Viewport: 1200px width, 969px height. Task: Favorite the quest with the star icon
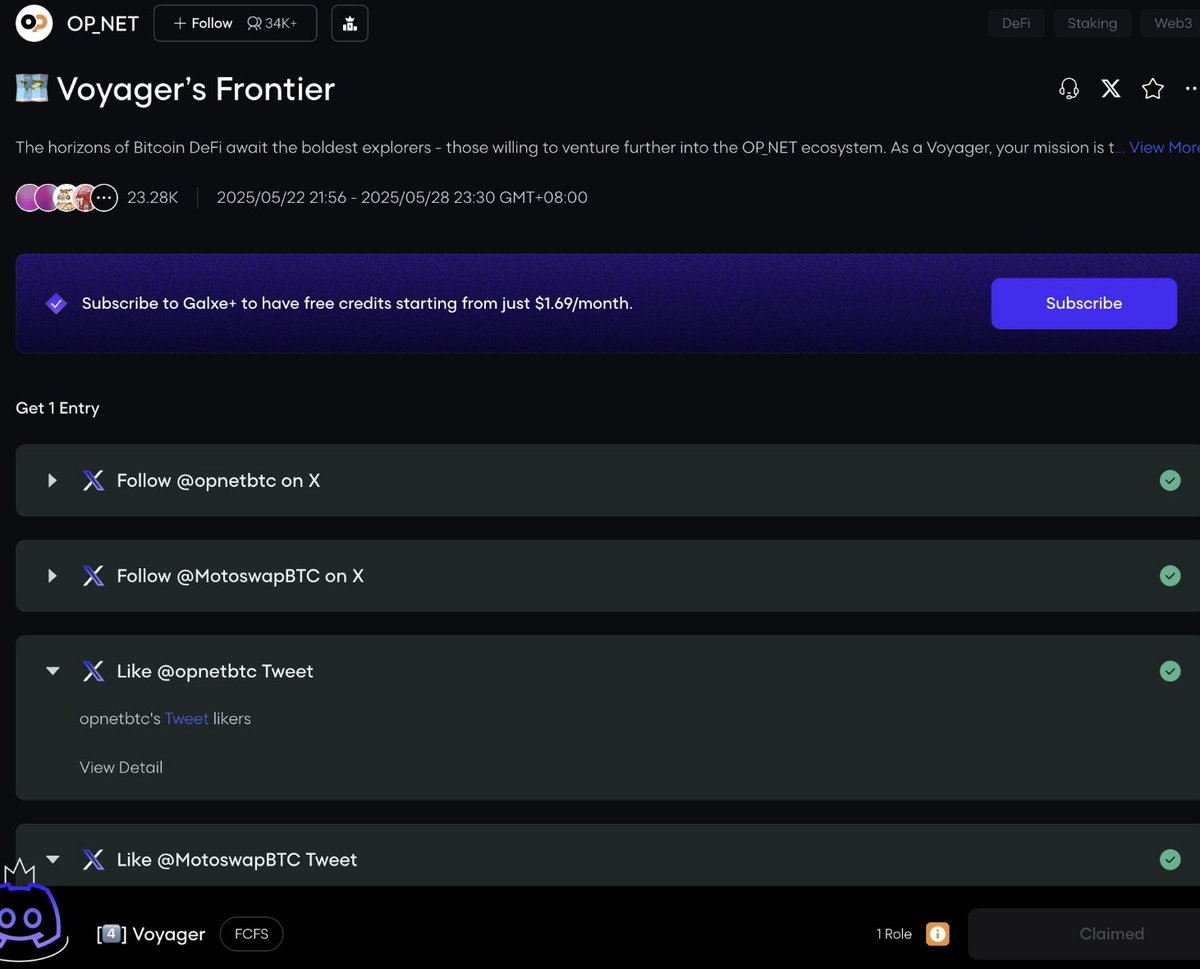tap(1153, 89)
